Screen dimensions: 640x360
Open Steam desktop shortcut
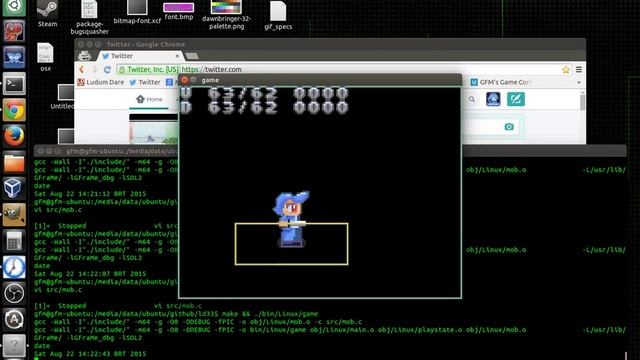point(47,13)
